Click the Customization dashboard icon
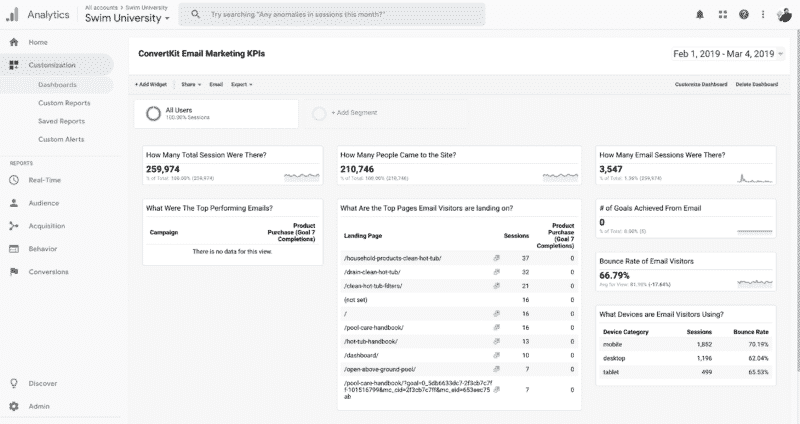 [14, 65]
